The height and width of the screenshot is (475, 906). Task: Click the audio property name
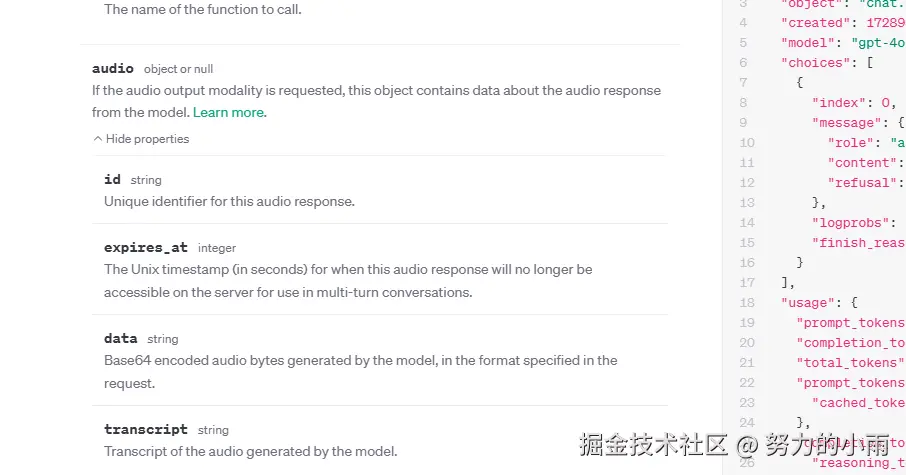[x=112, y=68]
